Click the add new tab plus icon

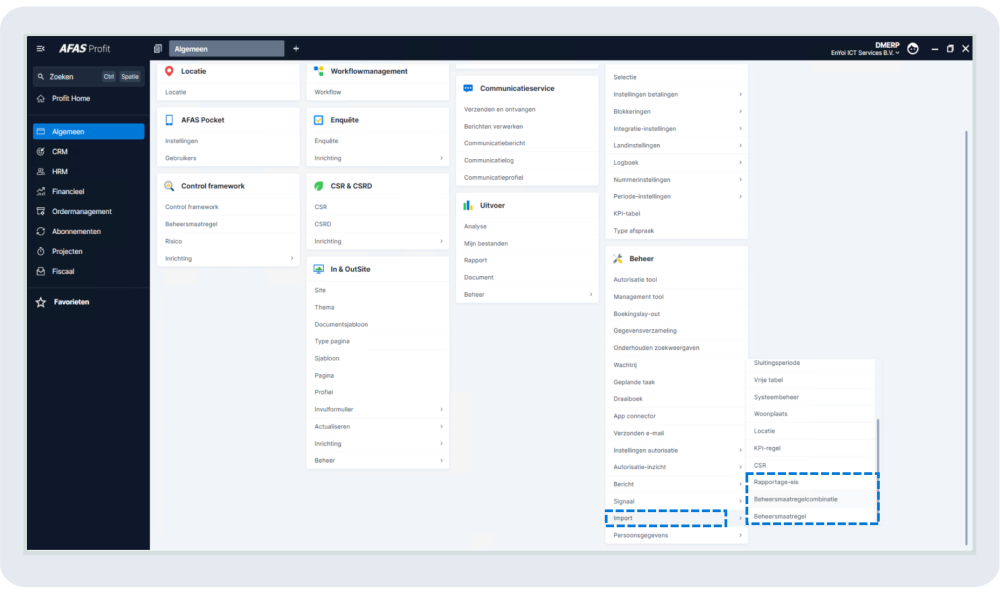[x=296, y=48]
